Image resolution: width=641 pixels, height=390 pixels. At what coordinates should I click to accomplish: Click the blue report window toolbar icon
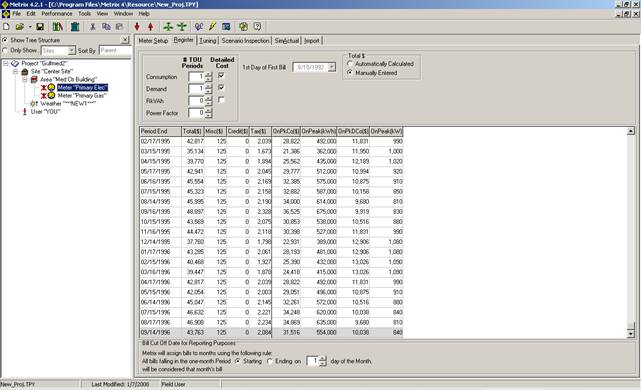(226, 27)
